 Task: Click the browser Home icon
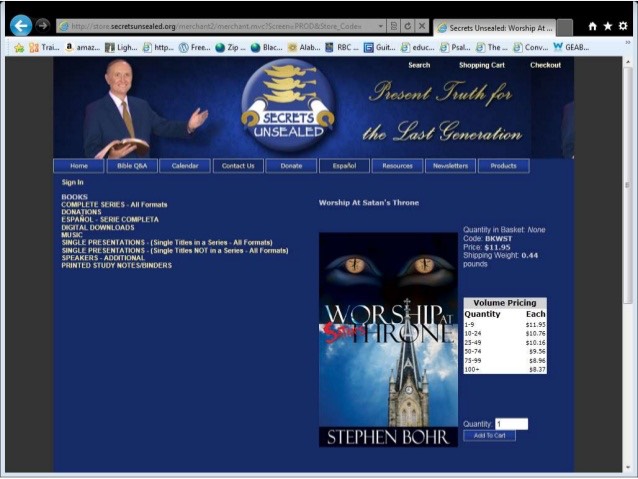tap(592, 26)
